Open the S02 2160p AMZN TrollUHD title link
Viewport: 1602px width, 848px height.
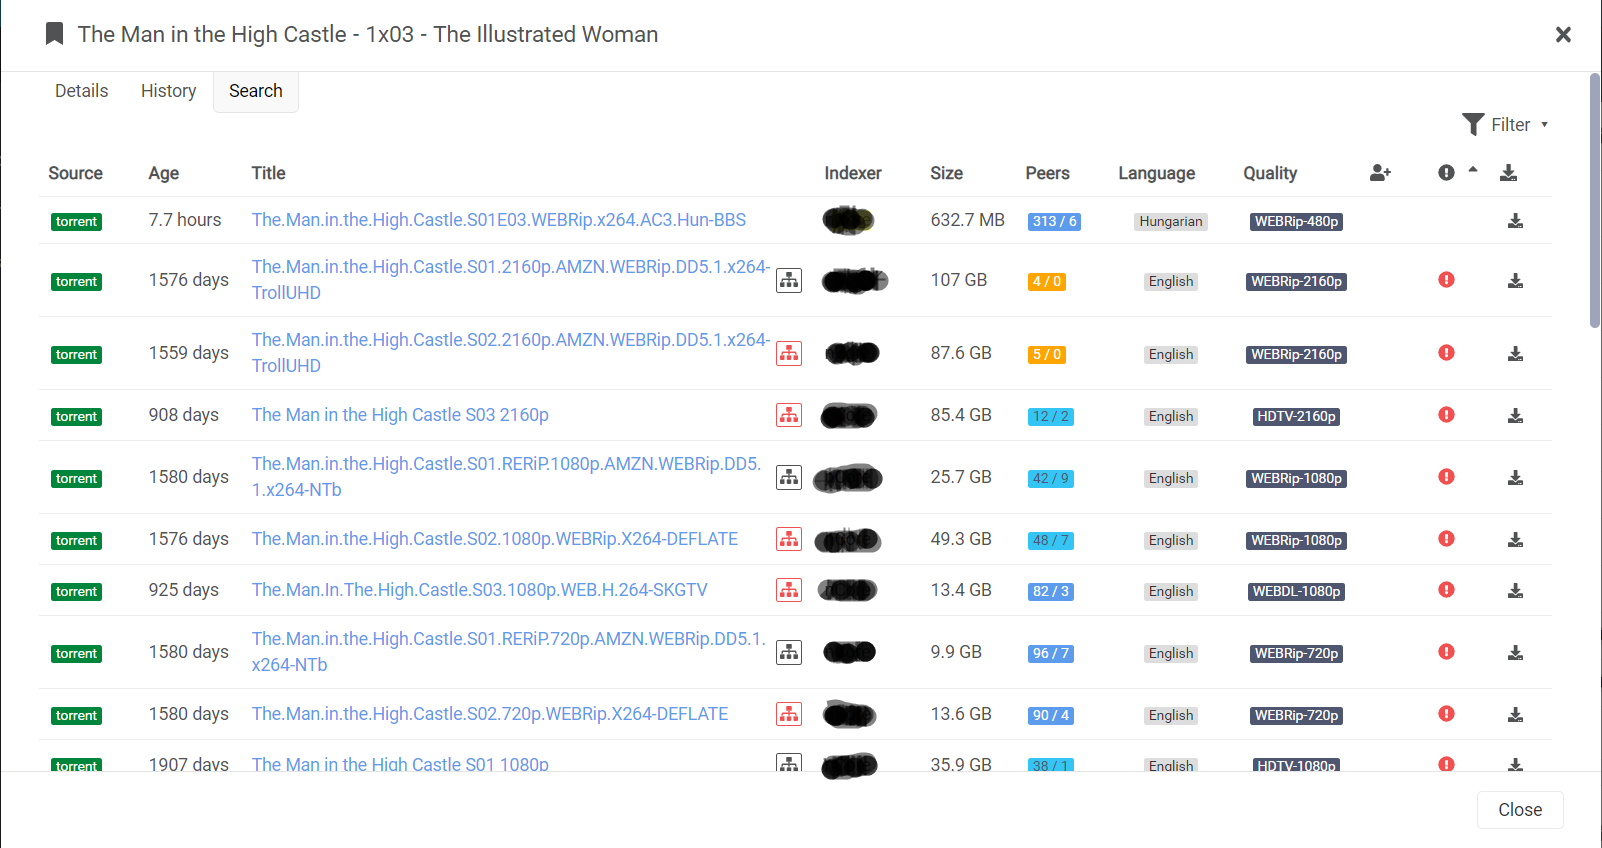coord(510,353)
